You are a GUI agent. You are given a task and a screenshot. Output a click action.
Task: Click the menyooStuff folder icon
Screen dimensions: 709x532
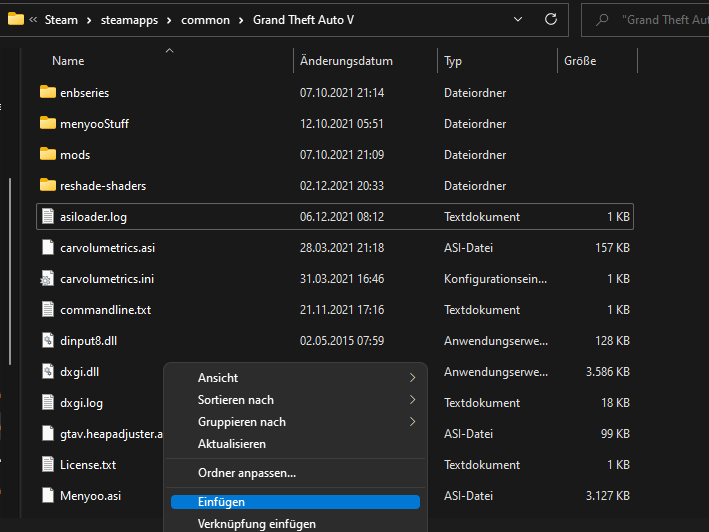(x=48, y=124)
